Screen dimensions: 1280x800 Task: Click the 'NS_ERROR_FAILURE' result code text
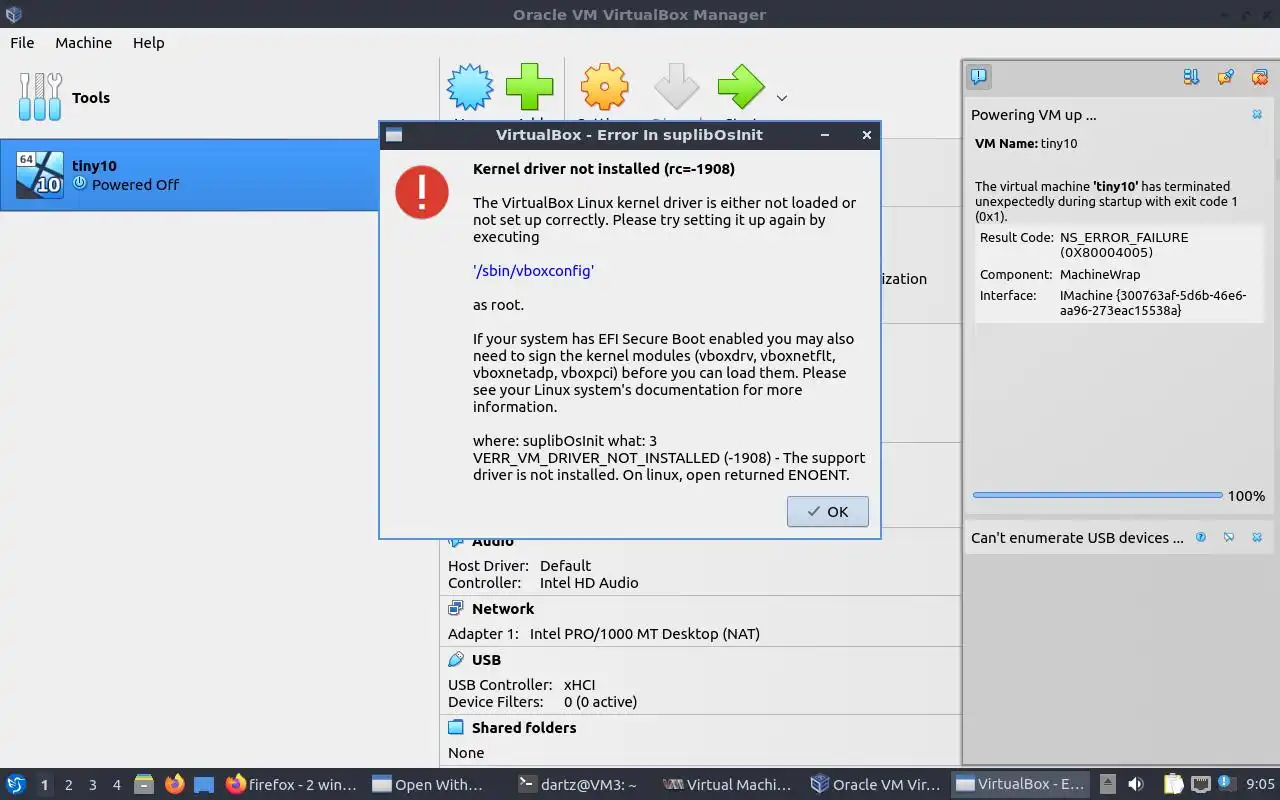[x=1124, y=238]
